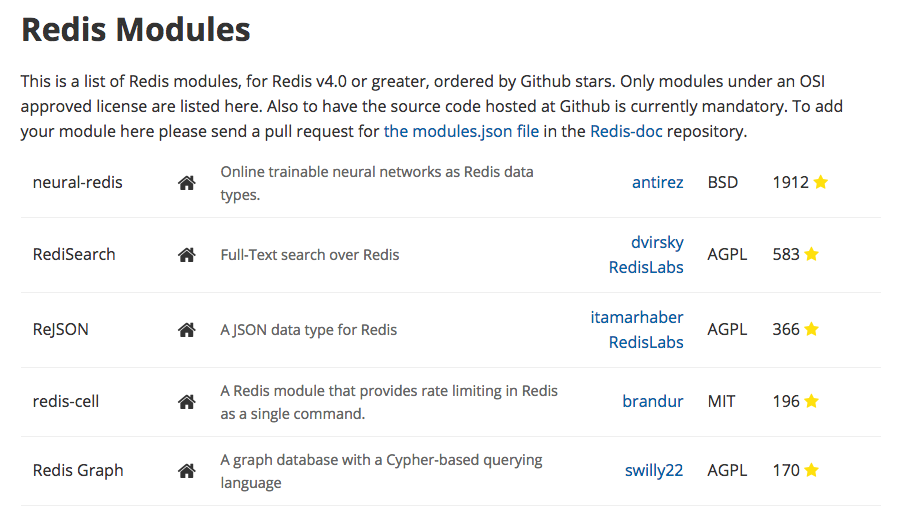Visit the antirez author profile
The image size is (904, 514).
tap(657, 182)
